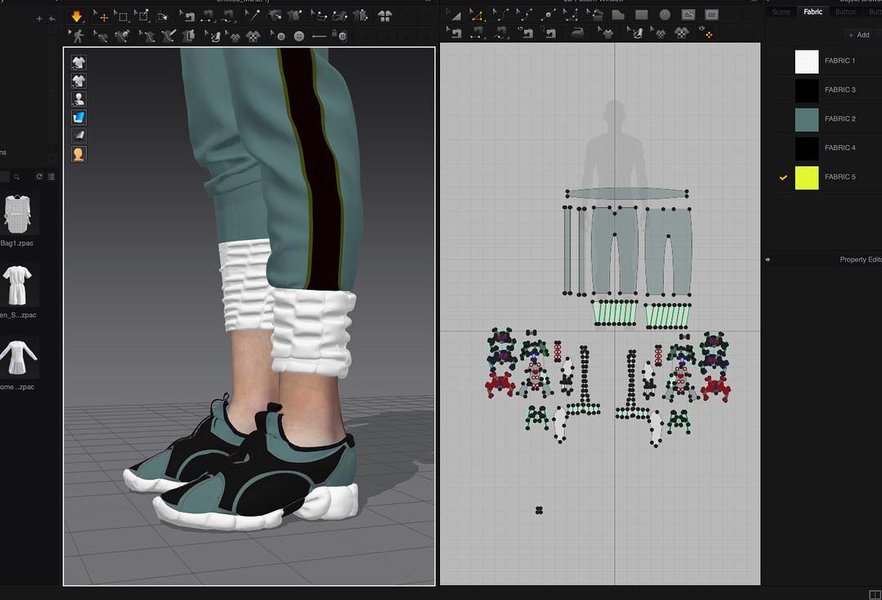Click the Add fabric button

coord(858,34)
